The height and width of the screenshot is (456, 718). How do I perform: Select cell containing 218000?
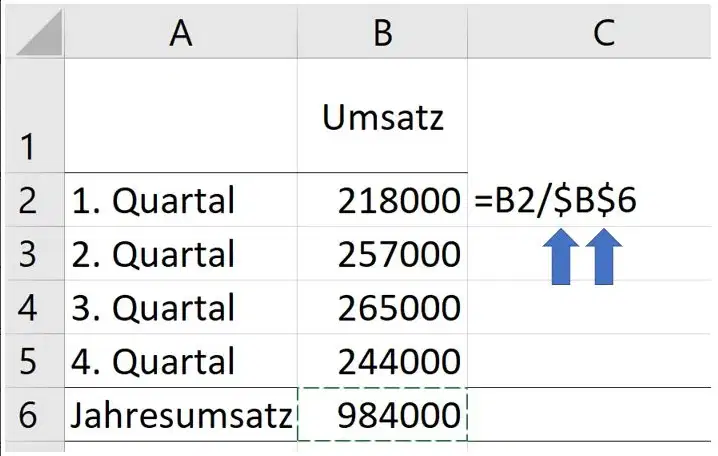pyautogui.click(x=382, y=200)
